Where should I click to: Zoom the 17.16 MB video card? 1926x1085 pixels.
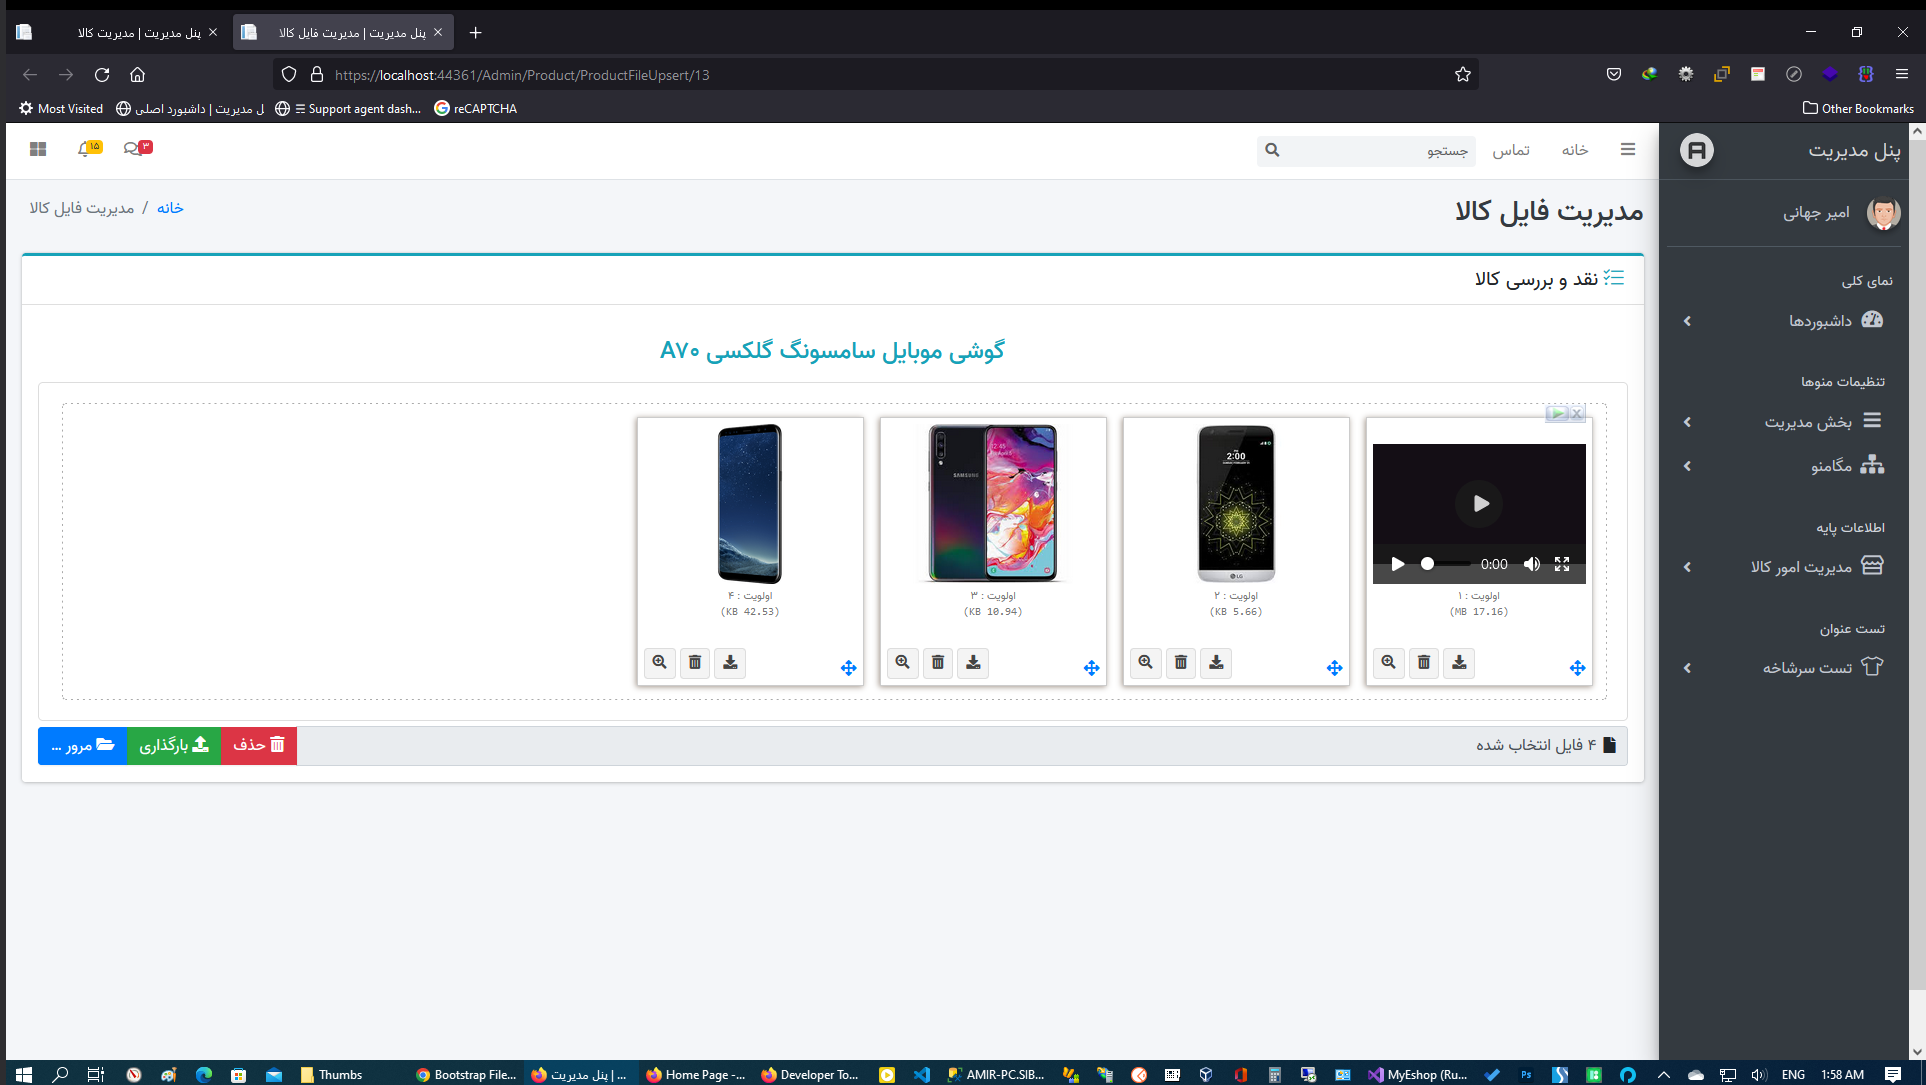pyautogui.click(x=1389, y=662)
